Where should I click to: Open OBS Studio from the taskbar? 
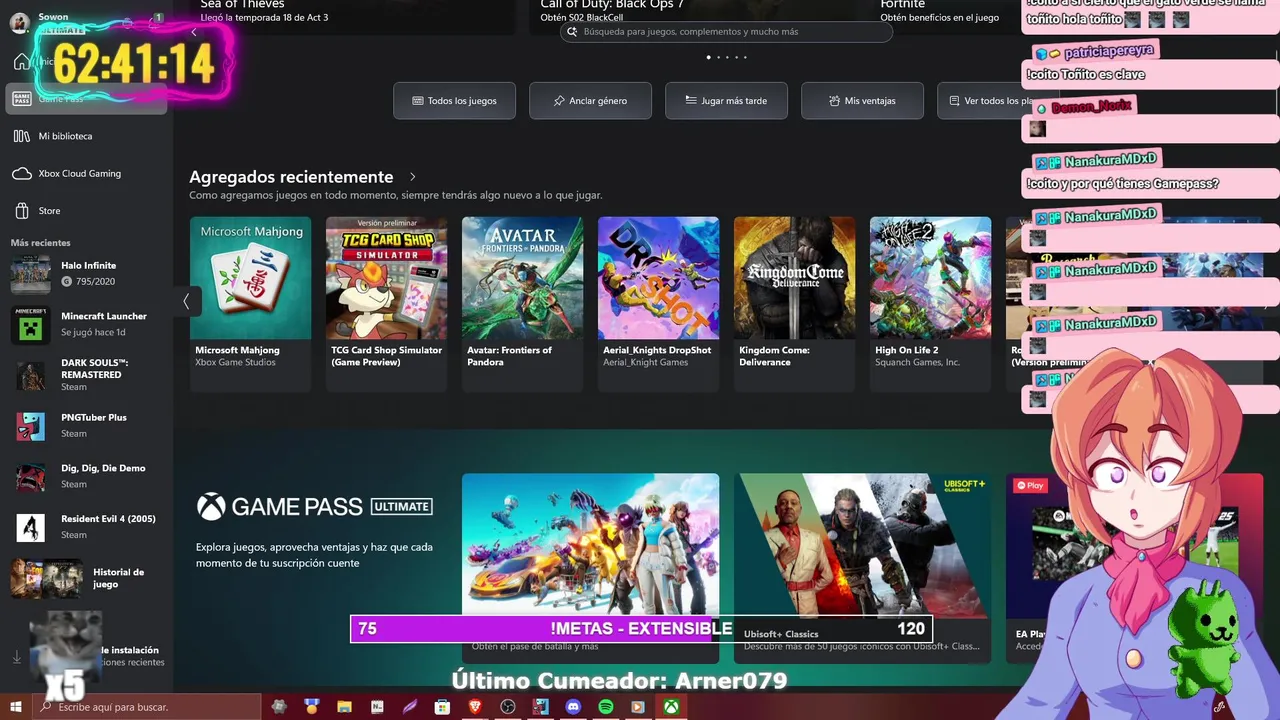coord(508,707)
